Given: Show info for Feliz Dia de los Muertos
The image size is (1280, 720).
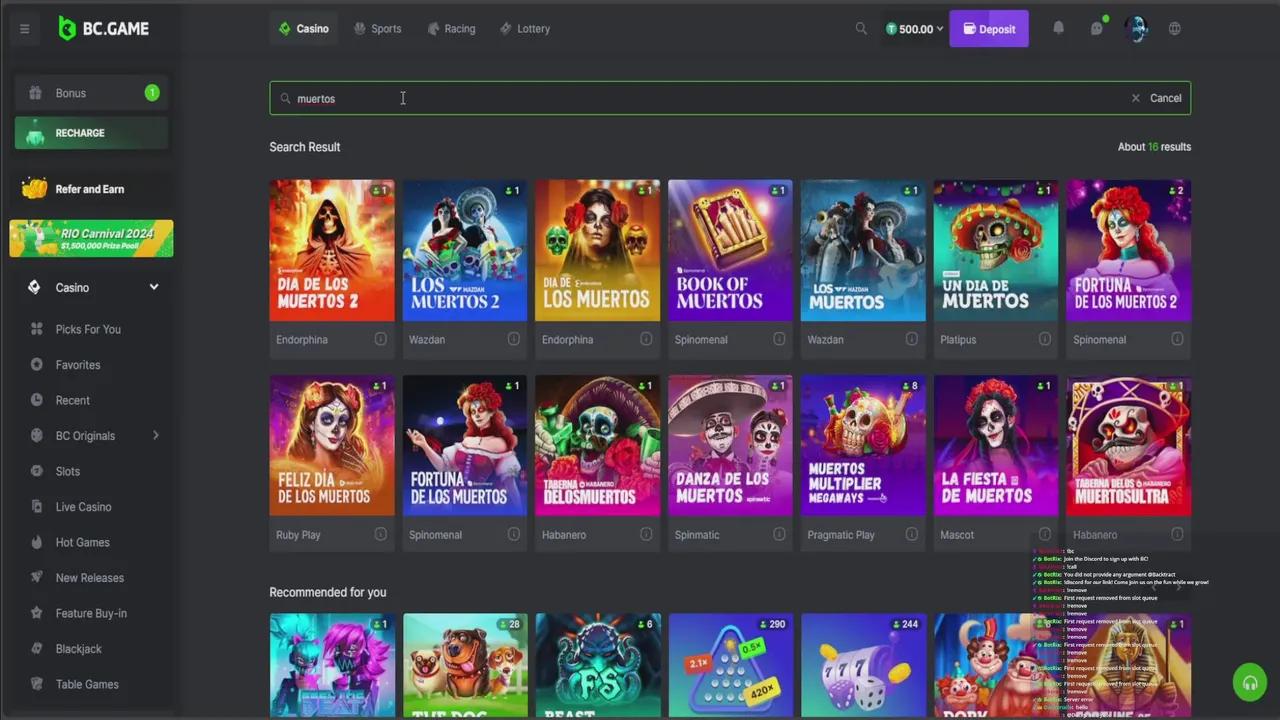Looking at the screenshot, I should [380, 534].
